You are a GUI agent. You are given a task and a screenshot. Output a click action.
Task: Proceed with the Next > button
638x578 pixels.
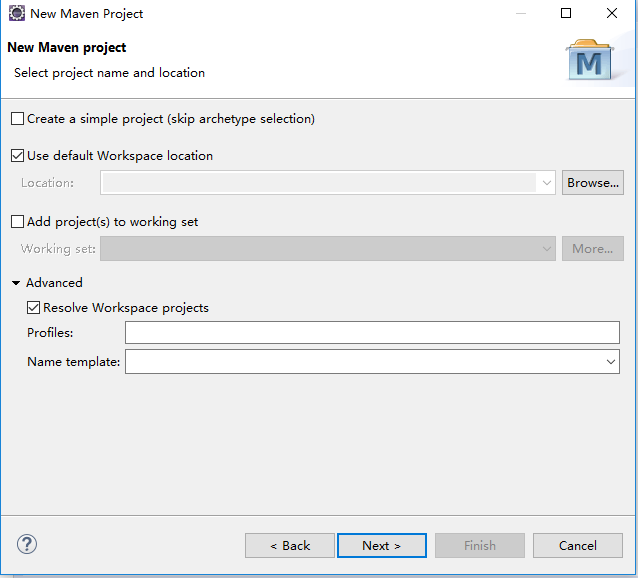pos(382,545)
